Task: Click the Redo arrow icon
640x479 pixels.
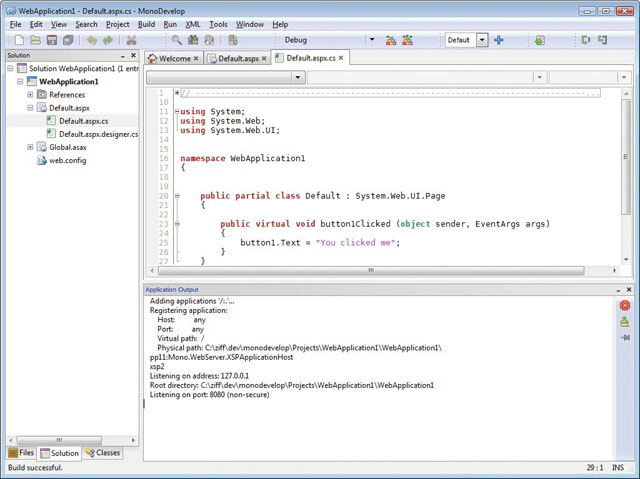Action: pyautogui.click(x=108, y=40)
